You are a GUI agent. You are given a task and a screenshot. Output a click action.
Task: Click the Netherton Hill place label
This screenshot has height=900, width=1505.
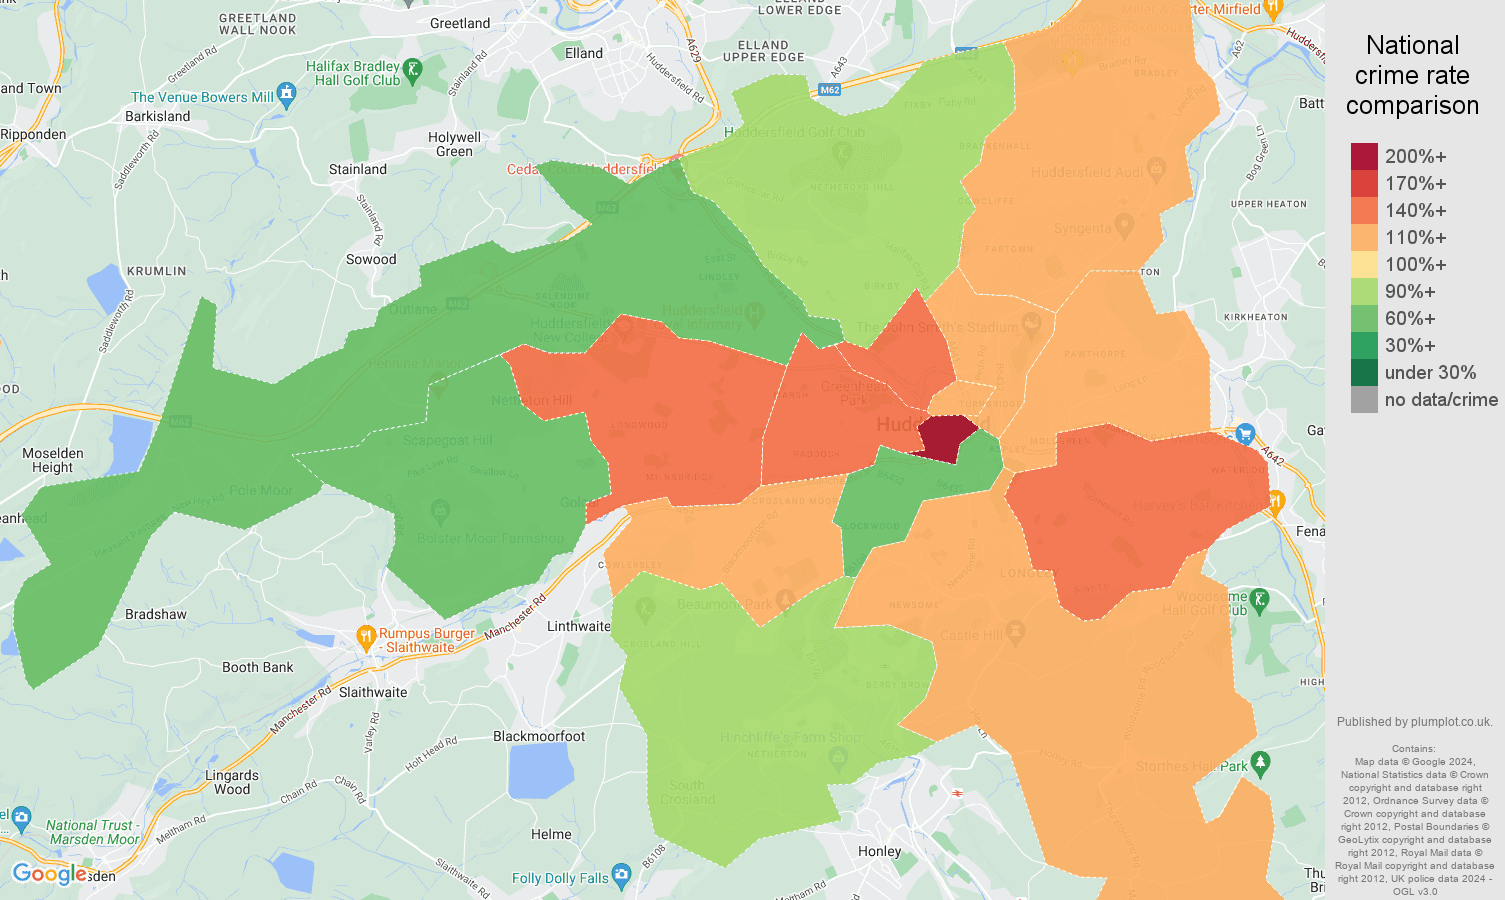pyautogui.click(x=532, y=400)
